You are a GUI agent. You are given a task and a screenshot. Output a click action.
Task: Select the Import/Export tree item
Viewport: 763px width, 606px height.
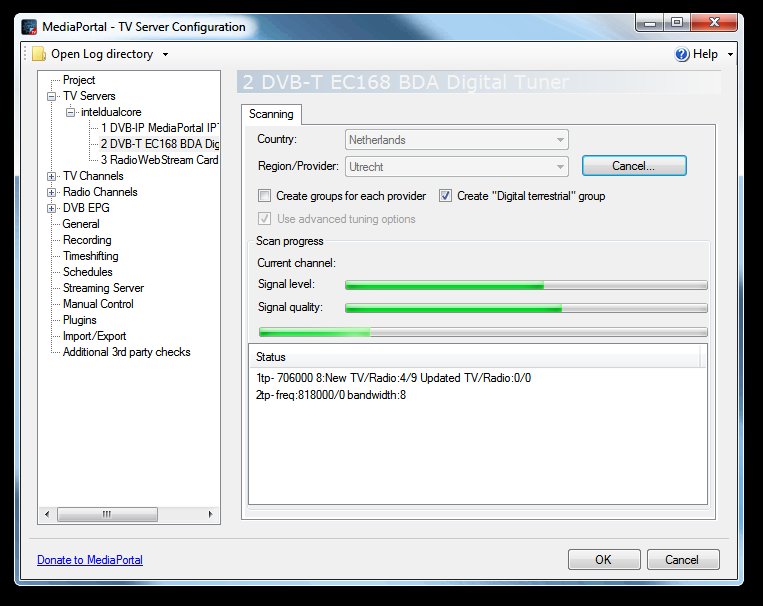click(x=94, y=336)
